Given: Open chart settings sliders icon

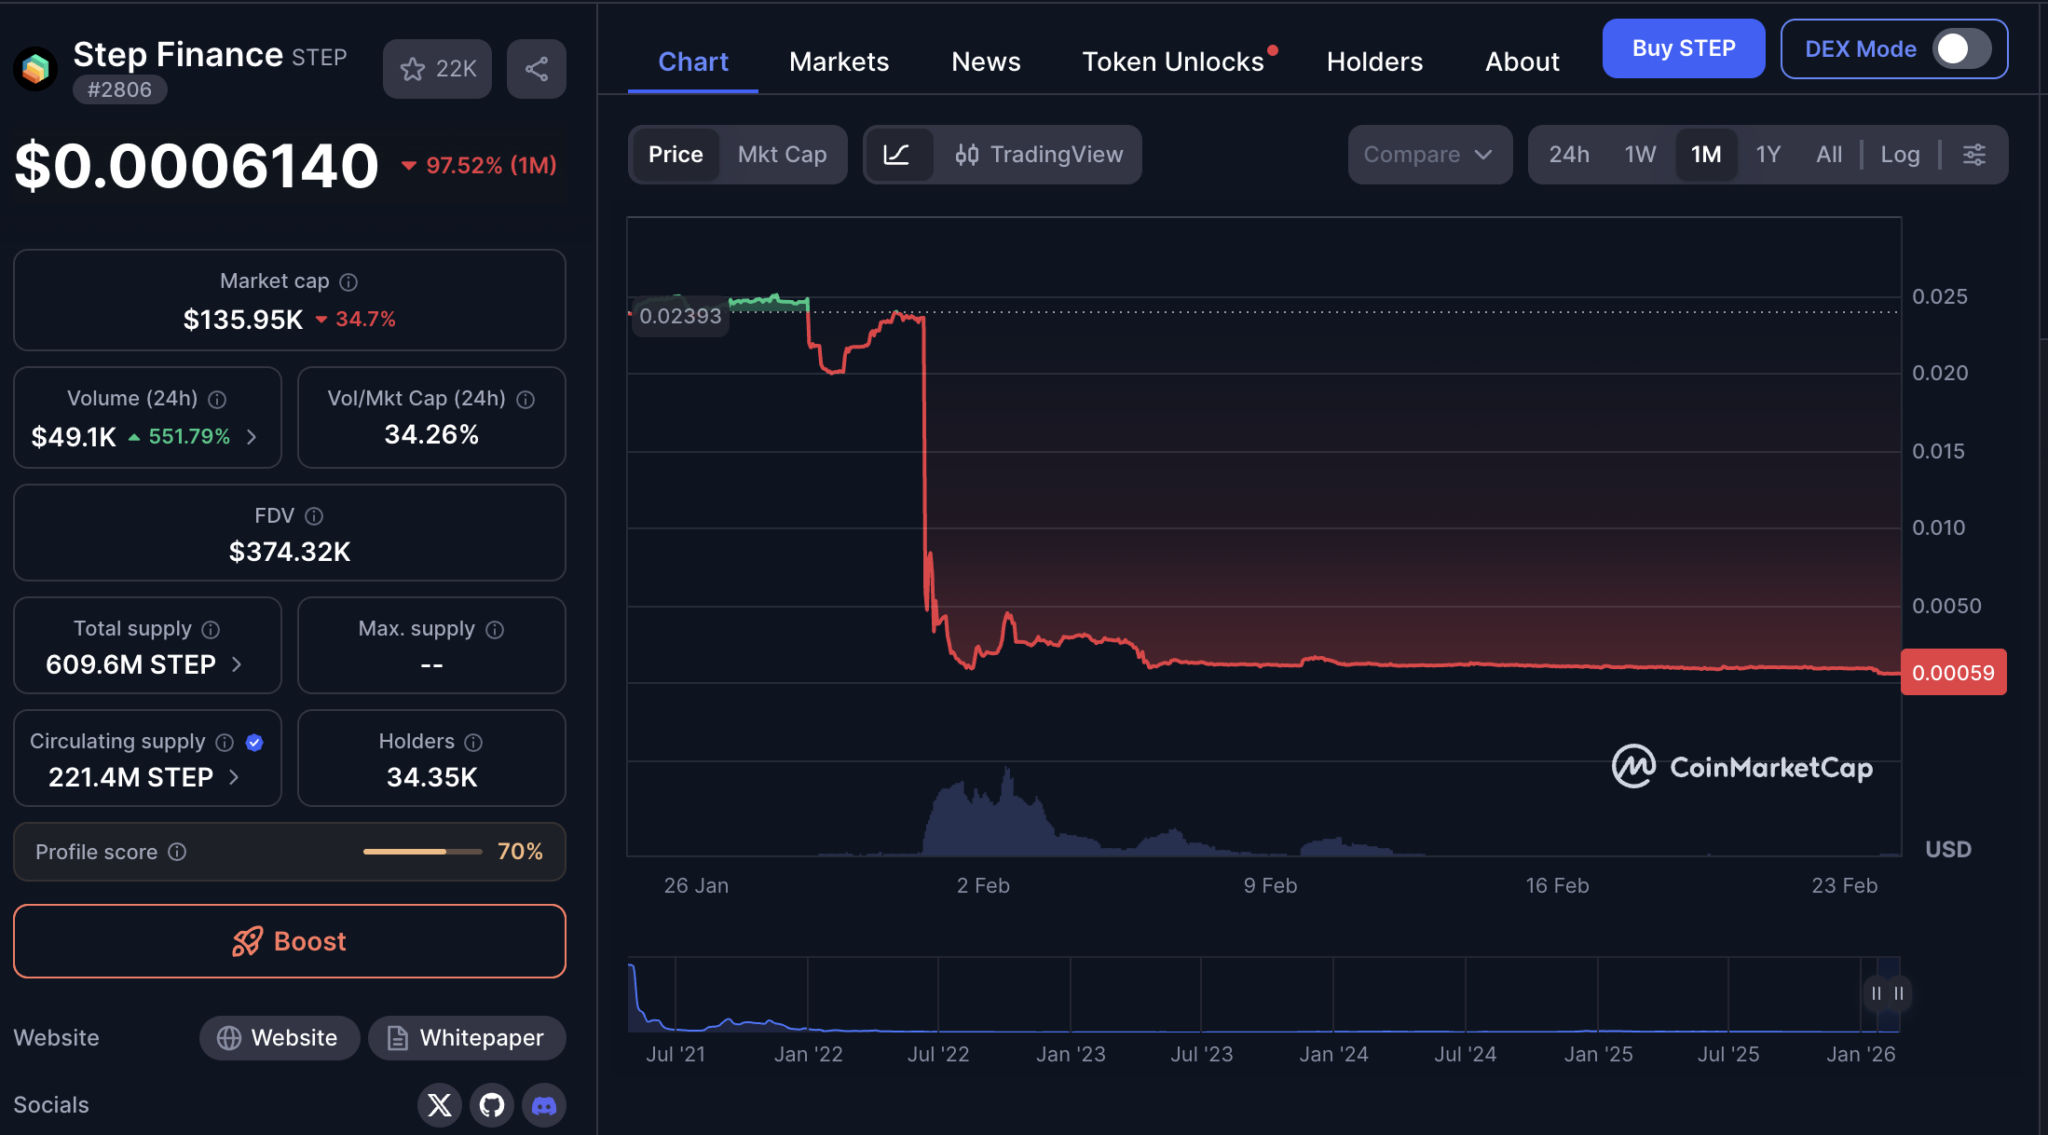Looking at the screenshot, I should pos(1974,155).
